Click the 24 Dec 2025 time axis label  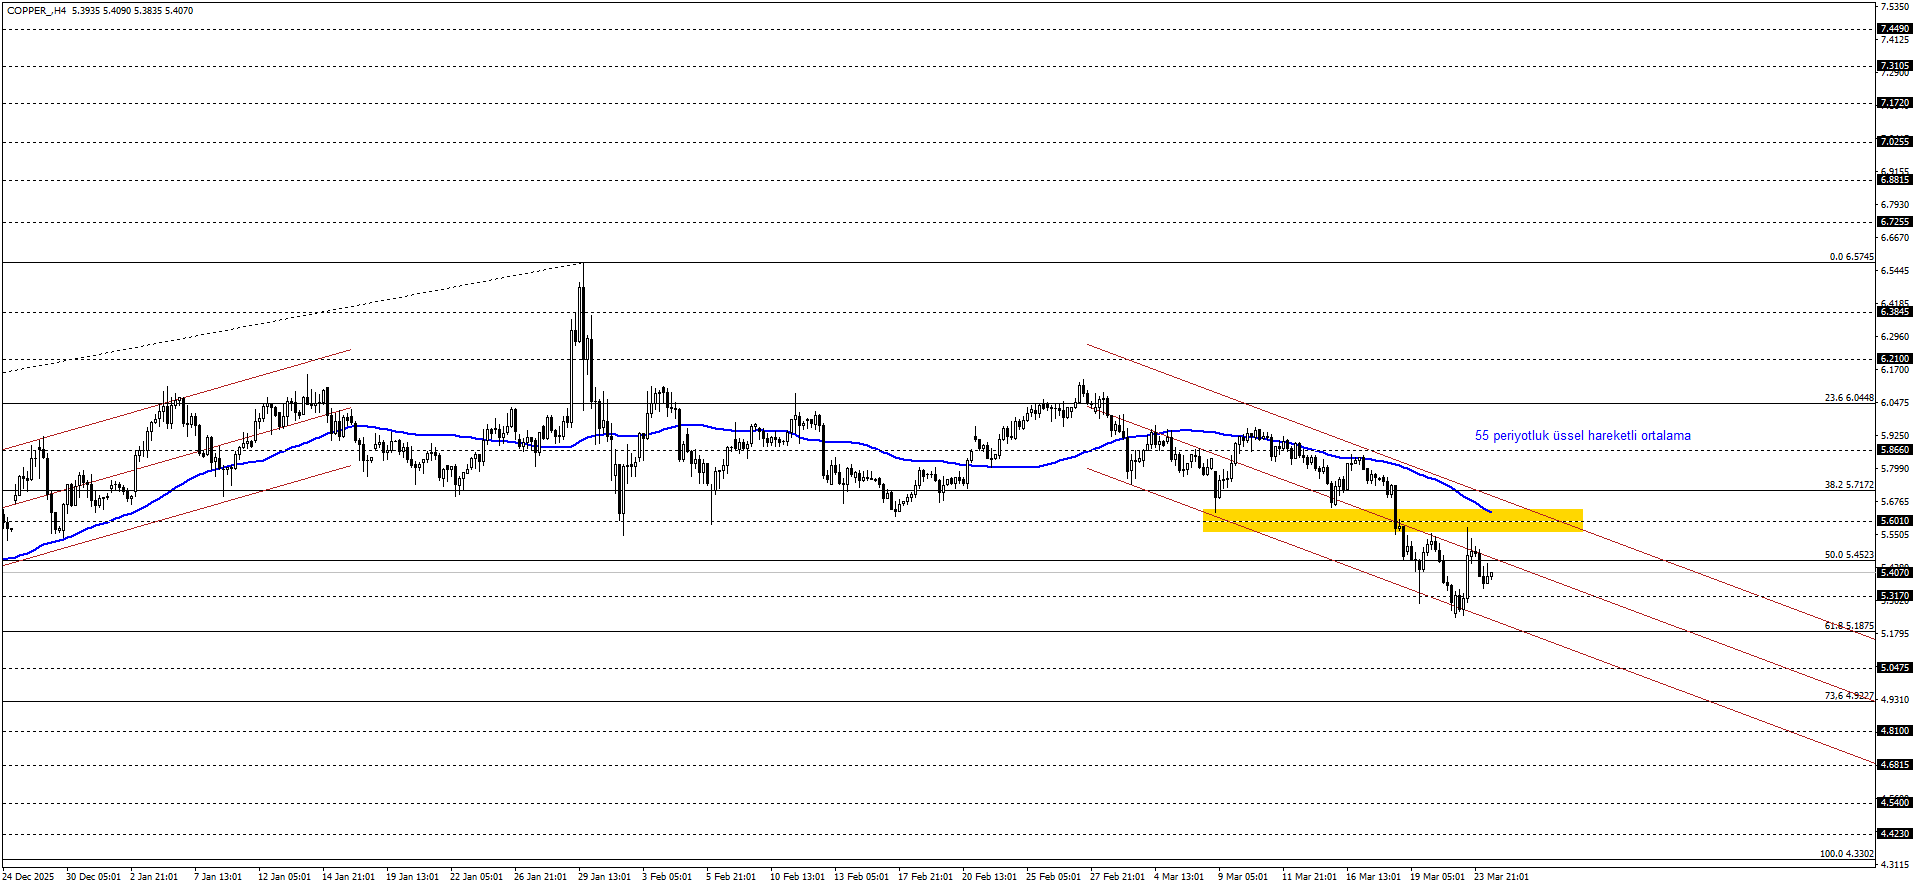(x=28, y=877)
